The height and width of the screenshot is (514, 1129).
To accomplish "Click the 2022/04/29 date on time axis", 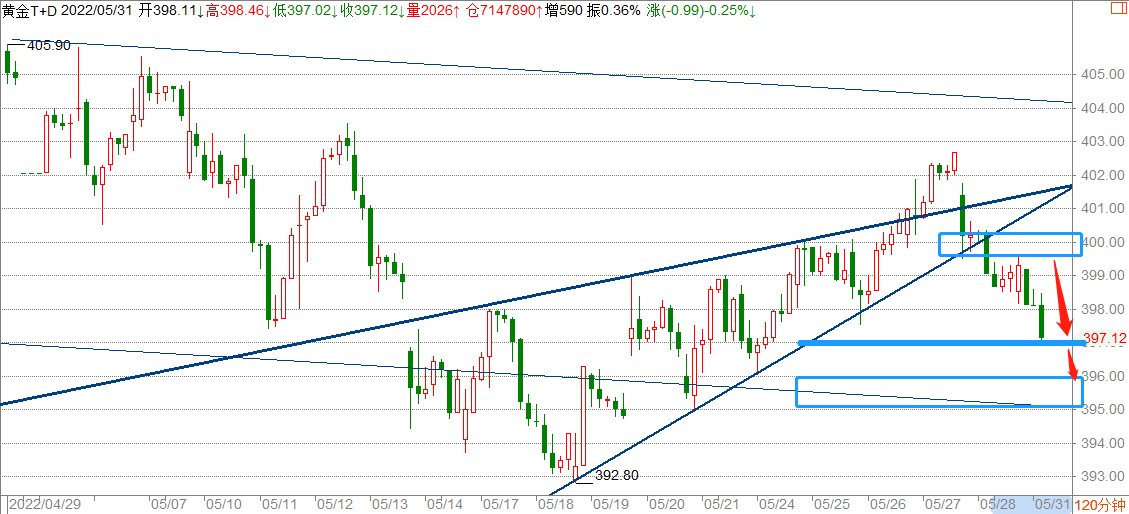I will coord(45,505).
